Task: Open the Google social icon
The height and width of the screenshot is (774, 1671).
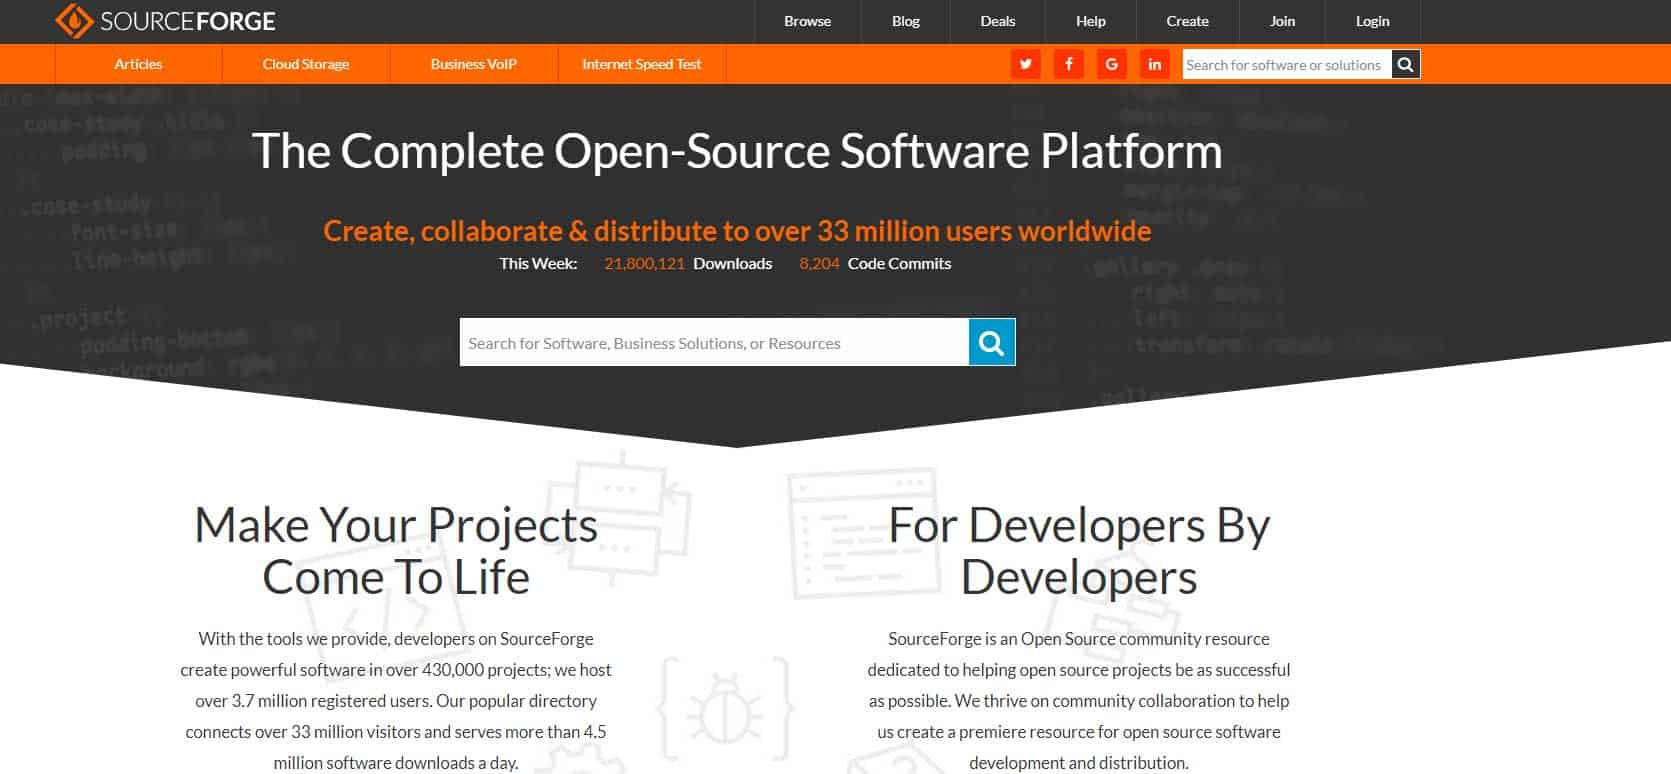Action: (1111, 64)
